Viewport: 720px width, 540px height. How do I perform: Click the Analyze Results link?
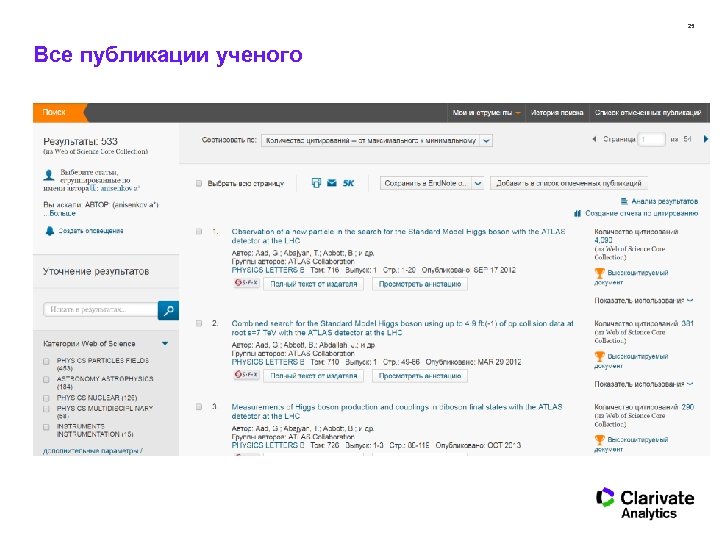pos(664,201)
